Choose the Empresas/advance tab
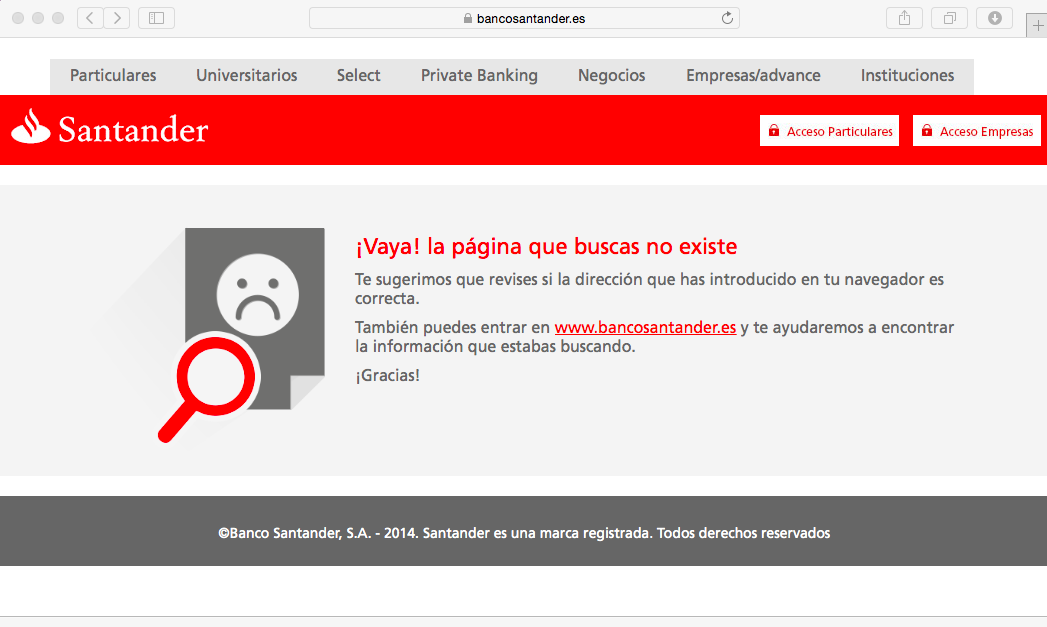Screen dimensions: 1047x627 pos(753,76)
